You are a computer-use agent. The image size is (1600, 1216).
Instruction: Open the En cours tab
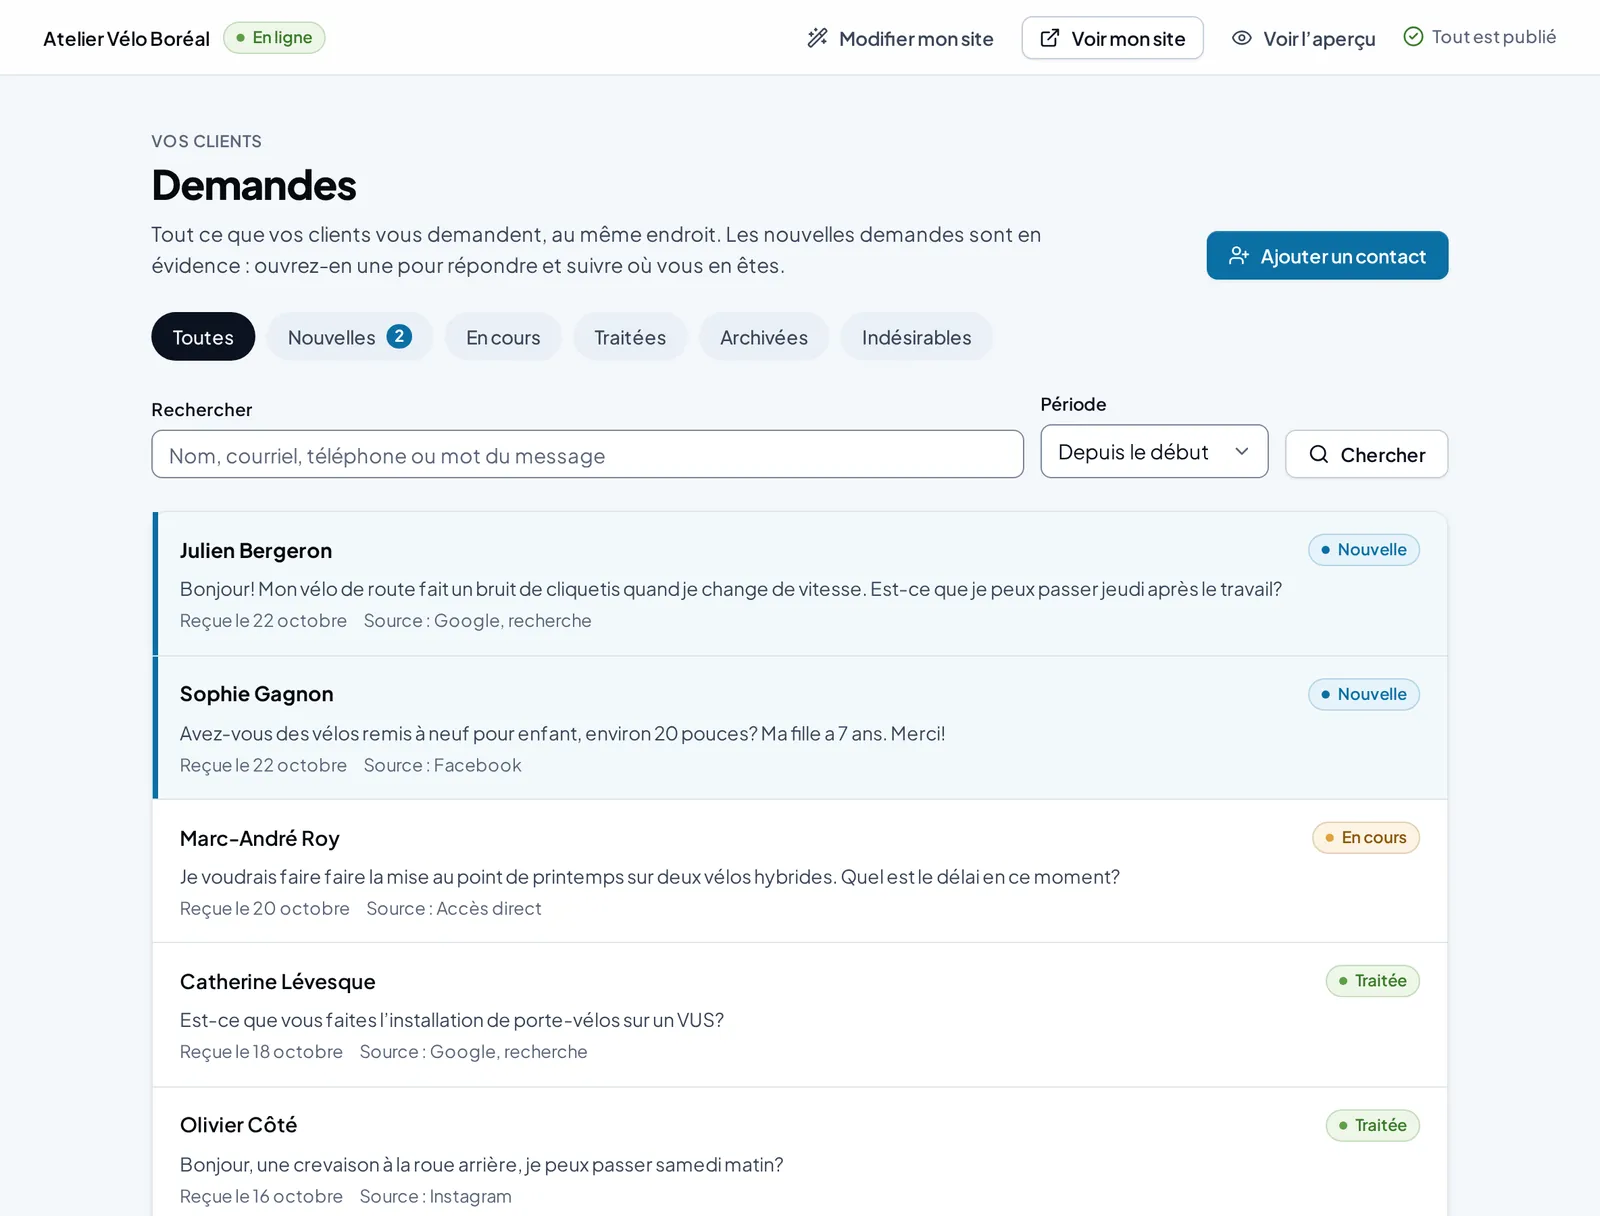point(503,337)
